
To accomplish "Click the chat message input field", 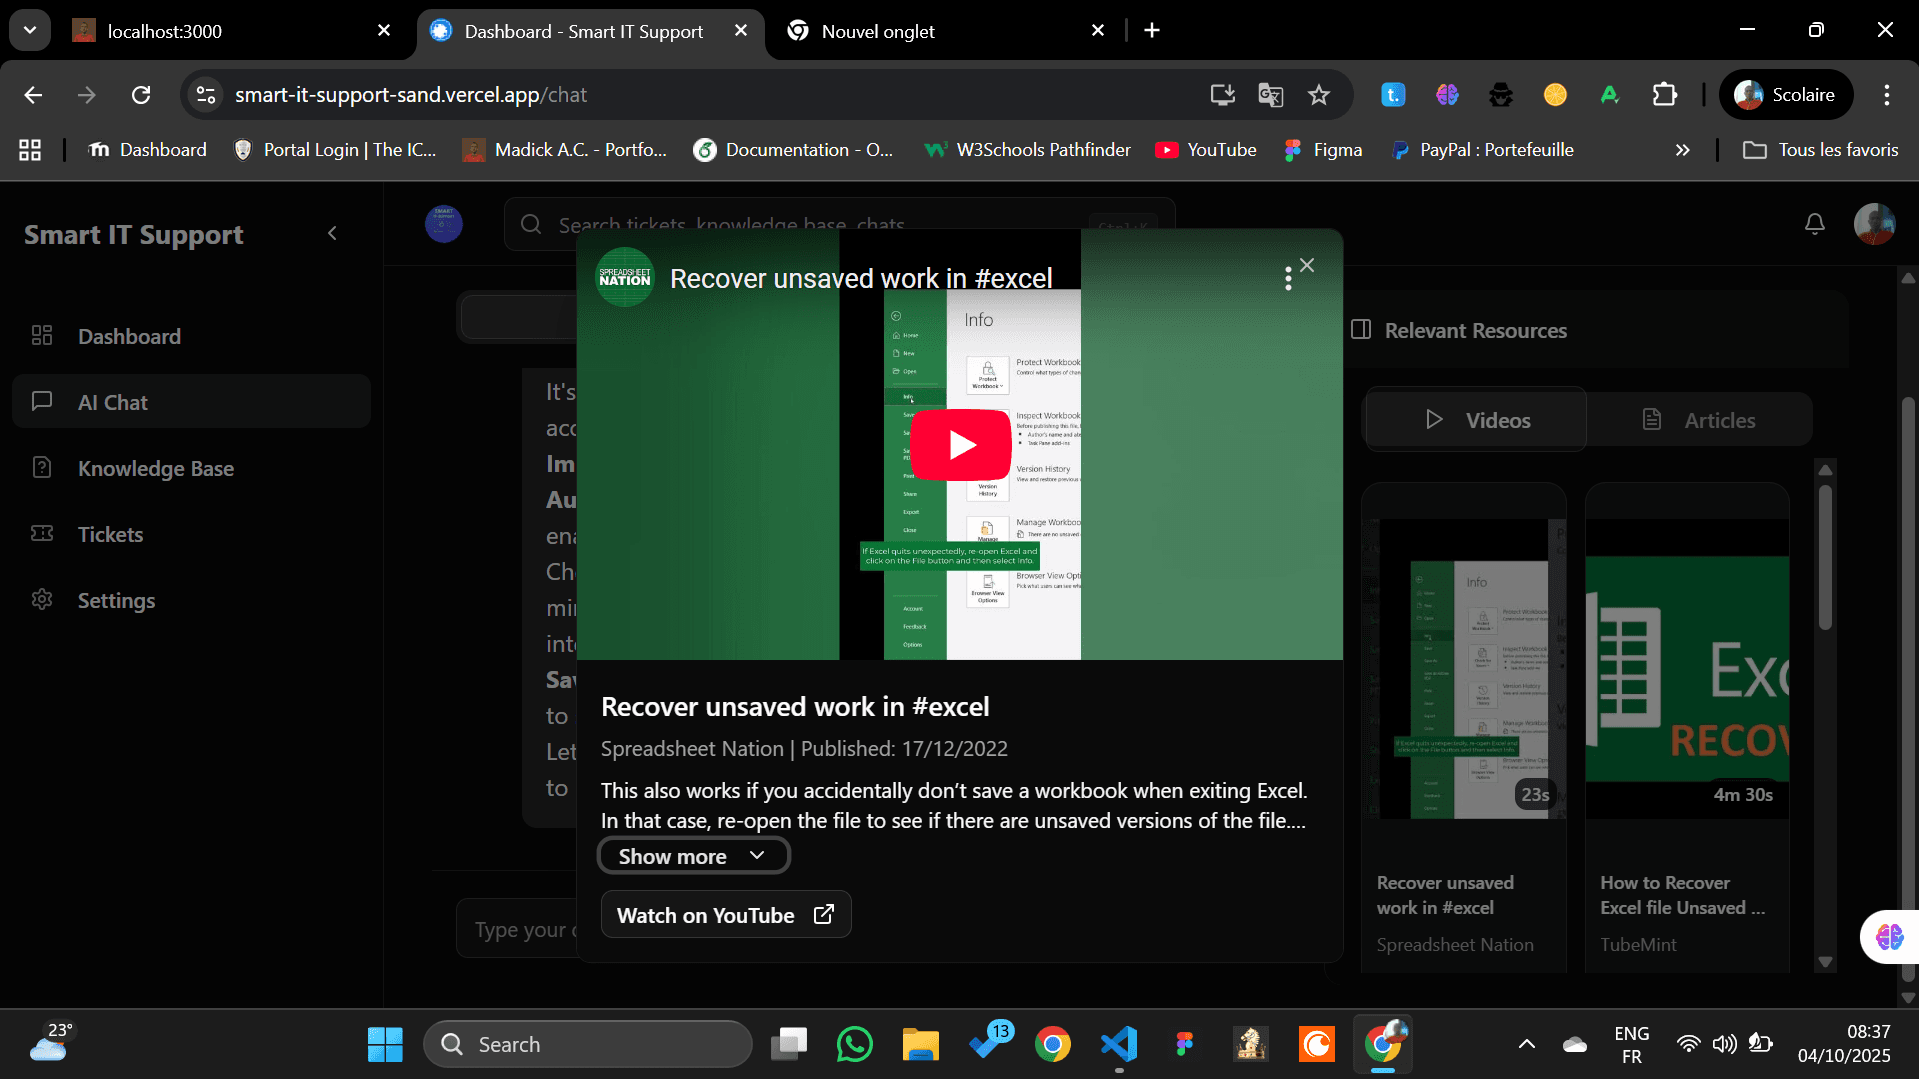I will pos(516,930).
